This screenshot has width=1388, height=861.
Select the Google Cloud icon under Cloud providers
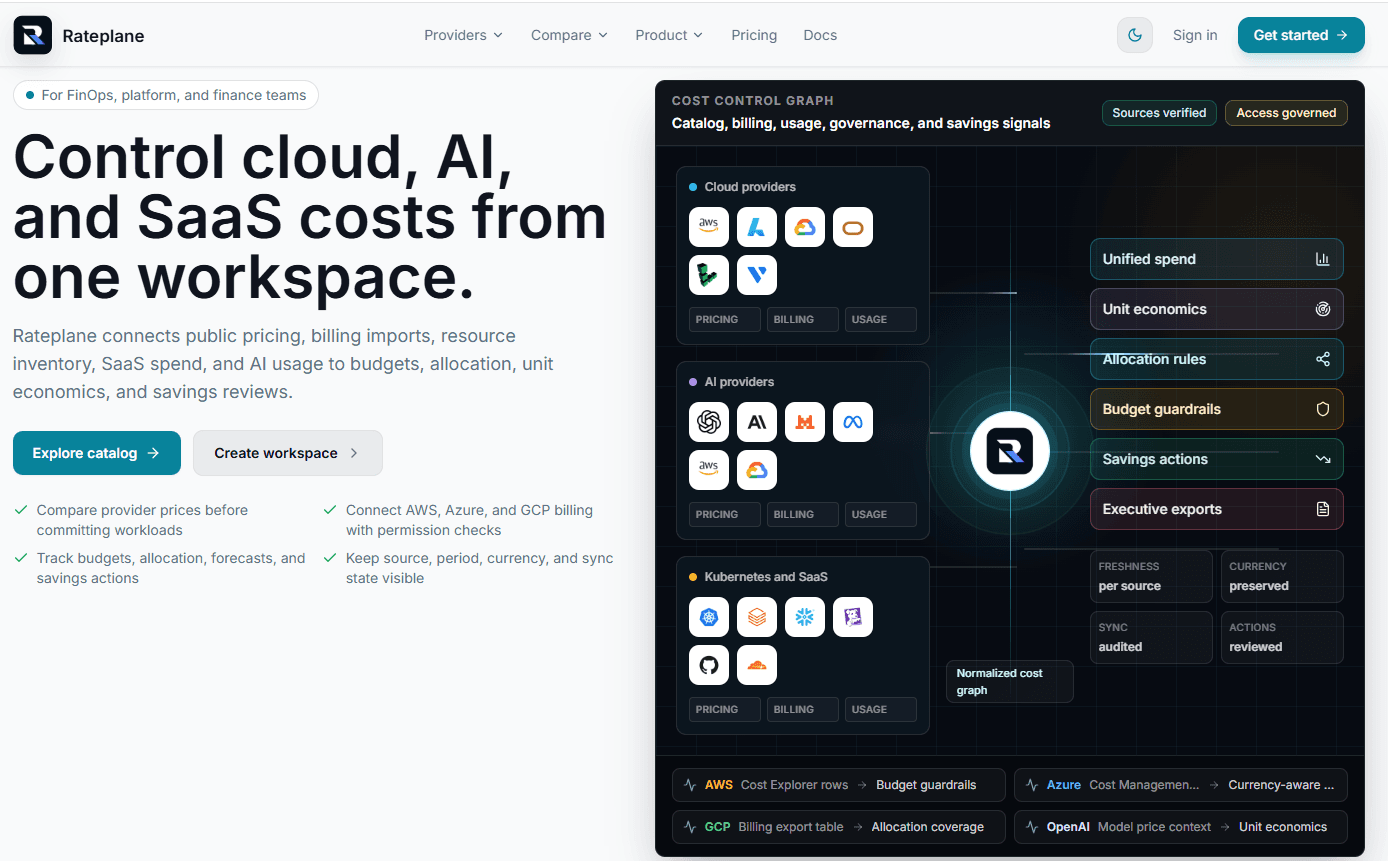[805, 227]
